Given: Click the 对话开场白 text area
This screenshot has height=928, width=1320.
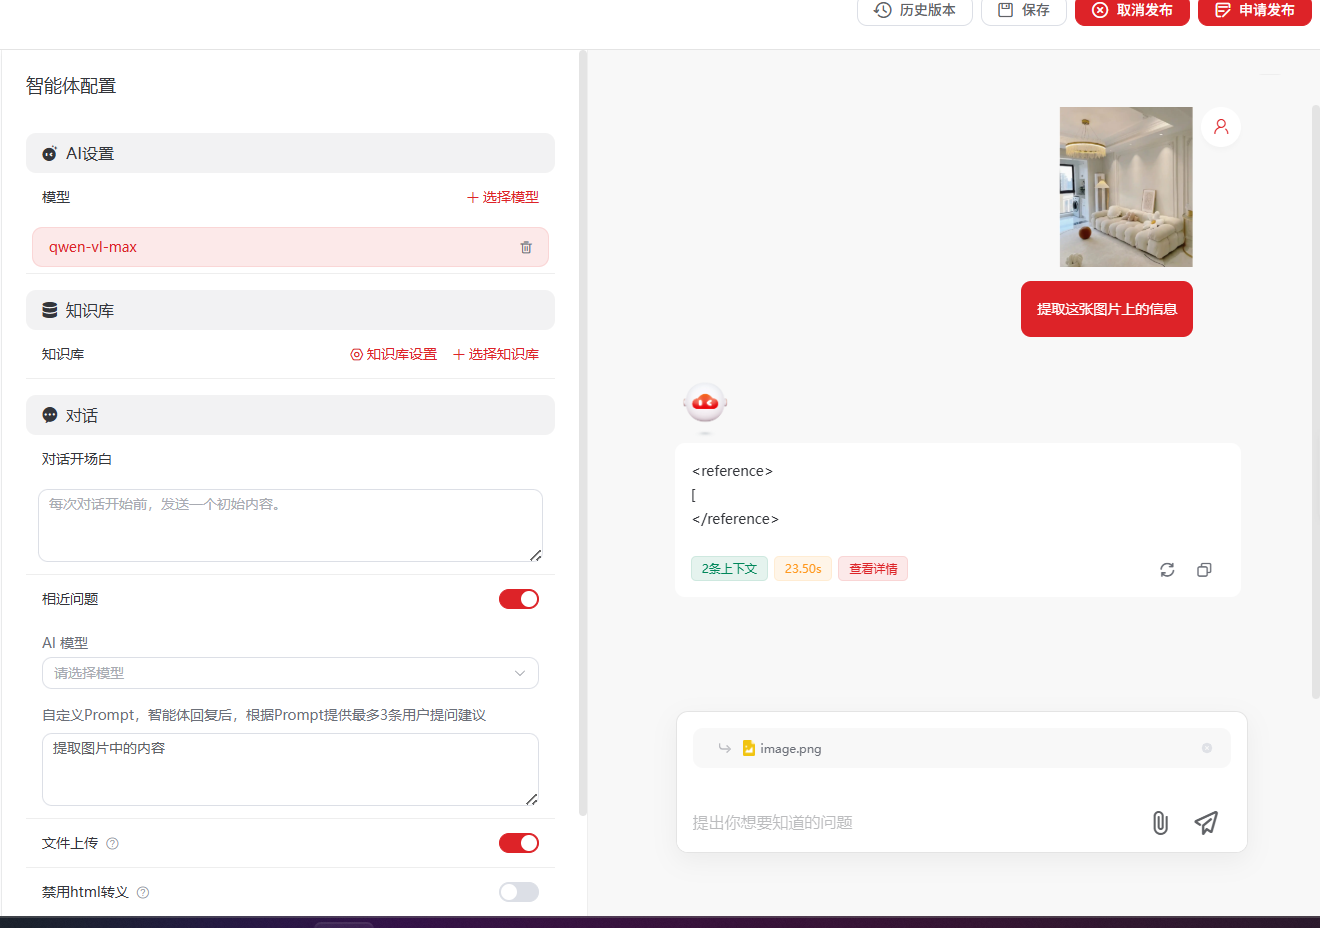Looking at the screenshot, I should coord(290,525).
